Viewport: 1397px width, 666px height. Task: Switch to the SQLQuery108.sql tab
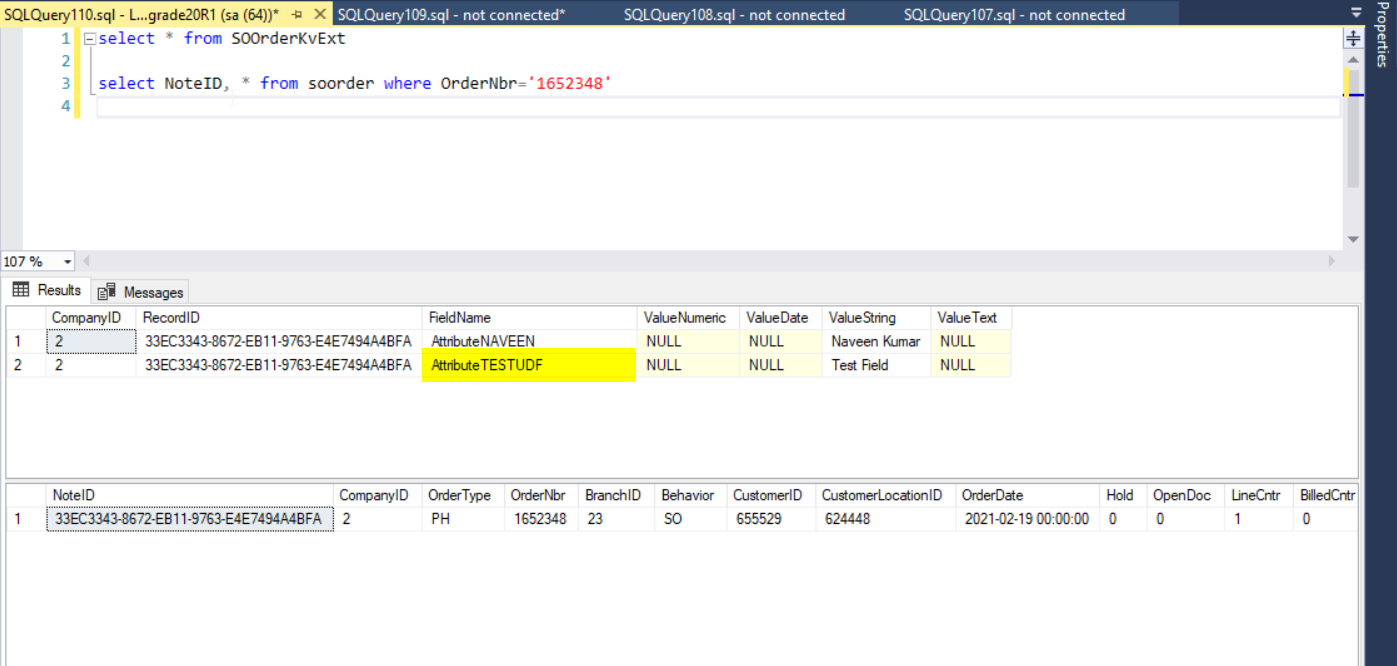point(734,15)
